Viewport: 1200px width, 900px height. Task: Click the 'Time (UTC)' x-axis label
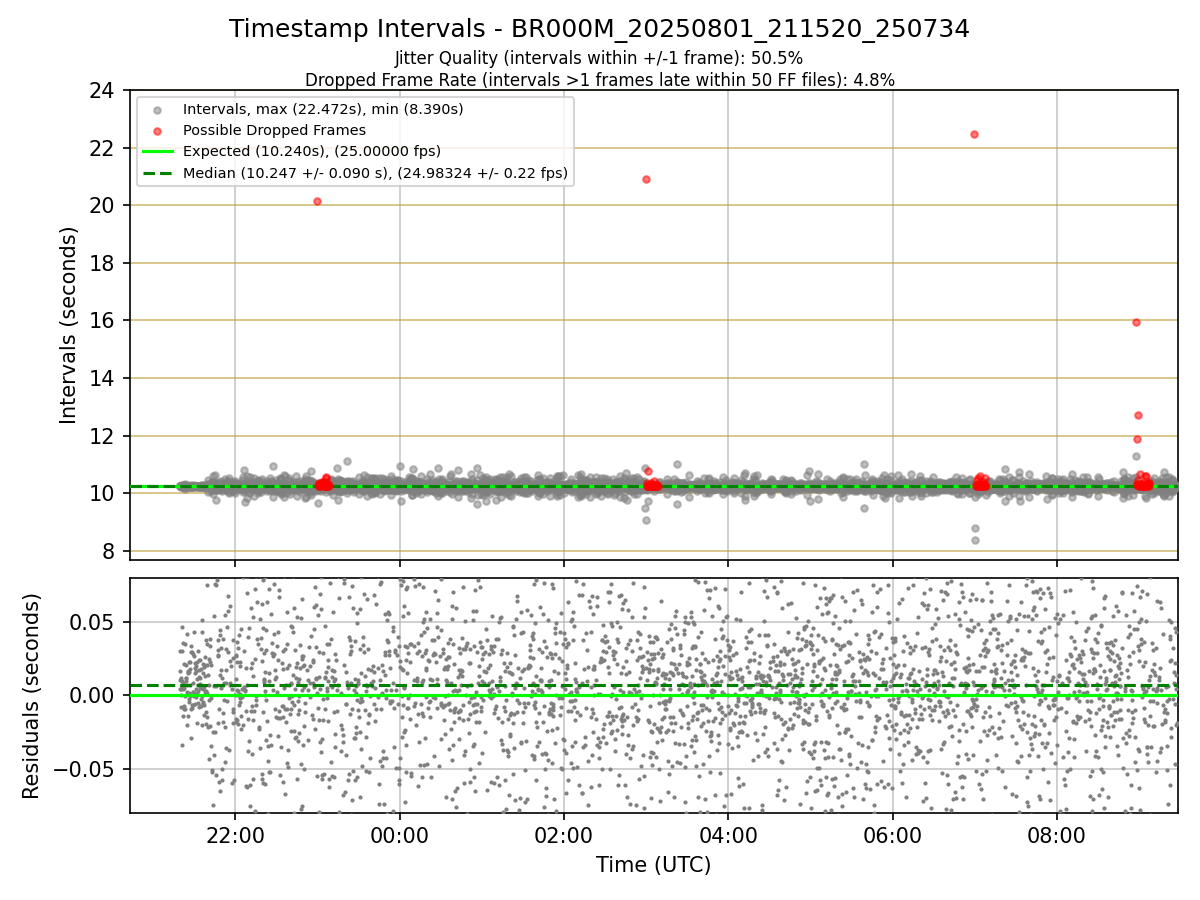[x=653, y=865]
